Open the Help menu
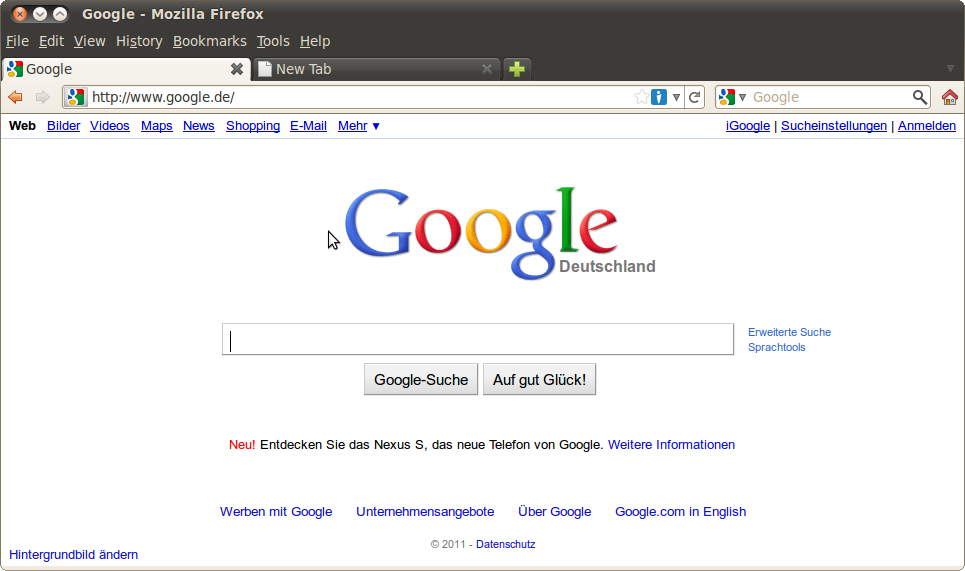Image resolution: width=965 pixels, height=571 pixels. [x=315, y=41]
